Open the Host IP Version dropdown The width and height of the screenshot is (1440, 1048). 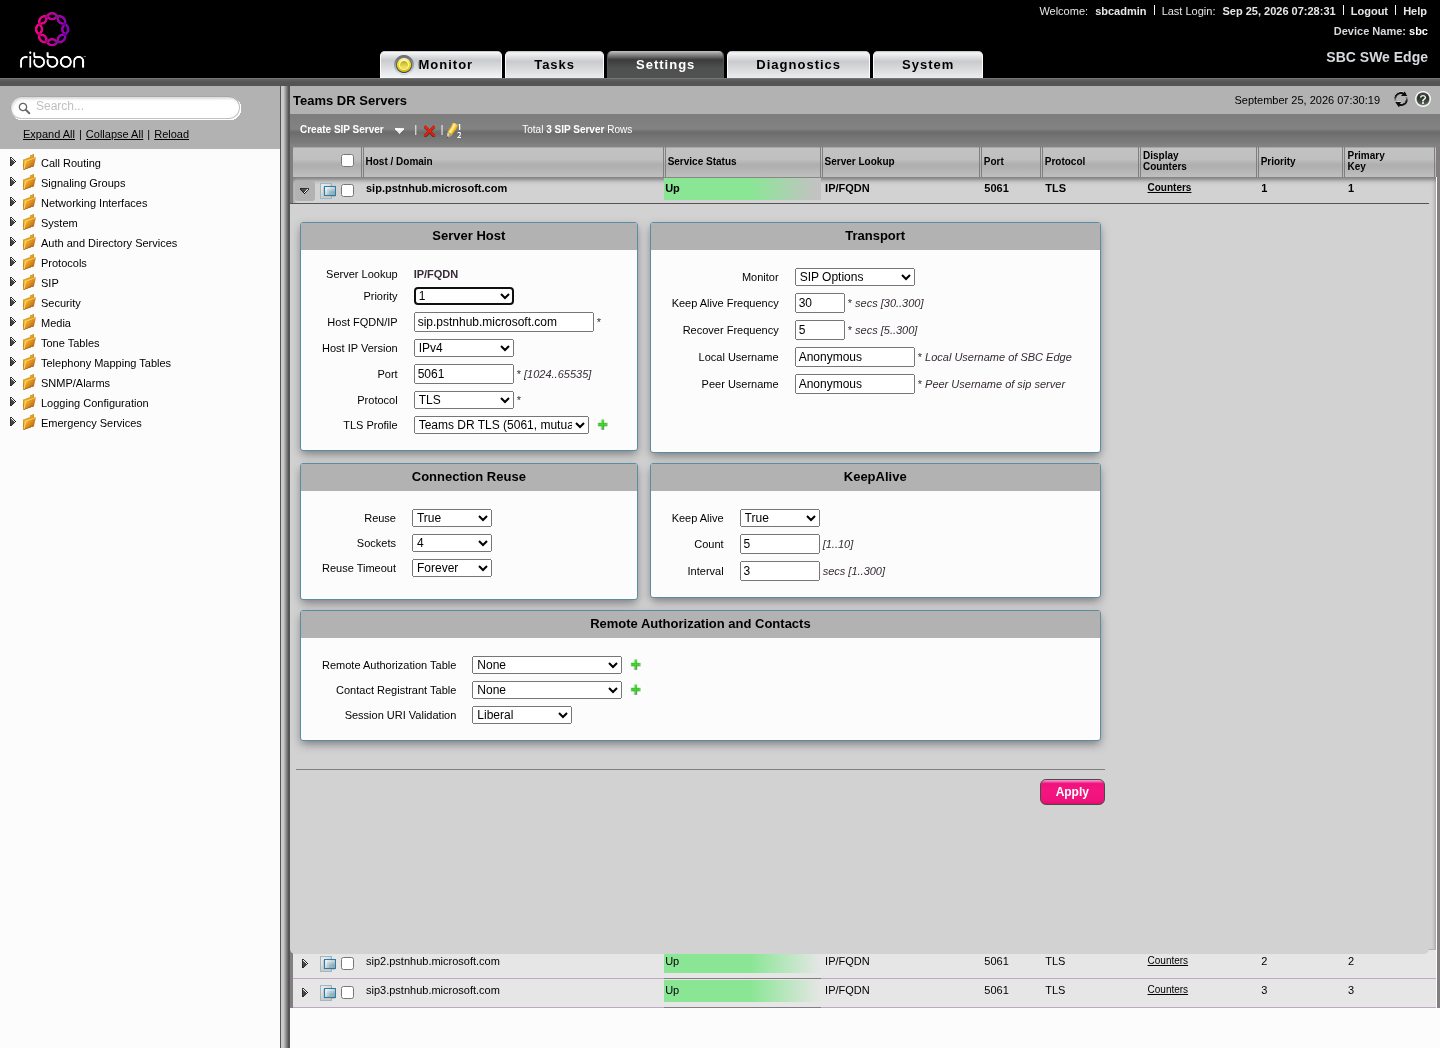click(x=464, y=348)
